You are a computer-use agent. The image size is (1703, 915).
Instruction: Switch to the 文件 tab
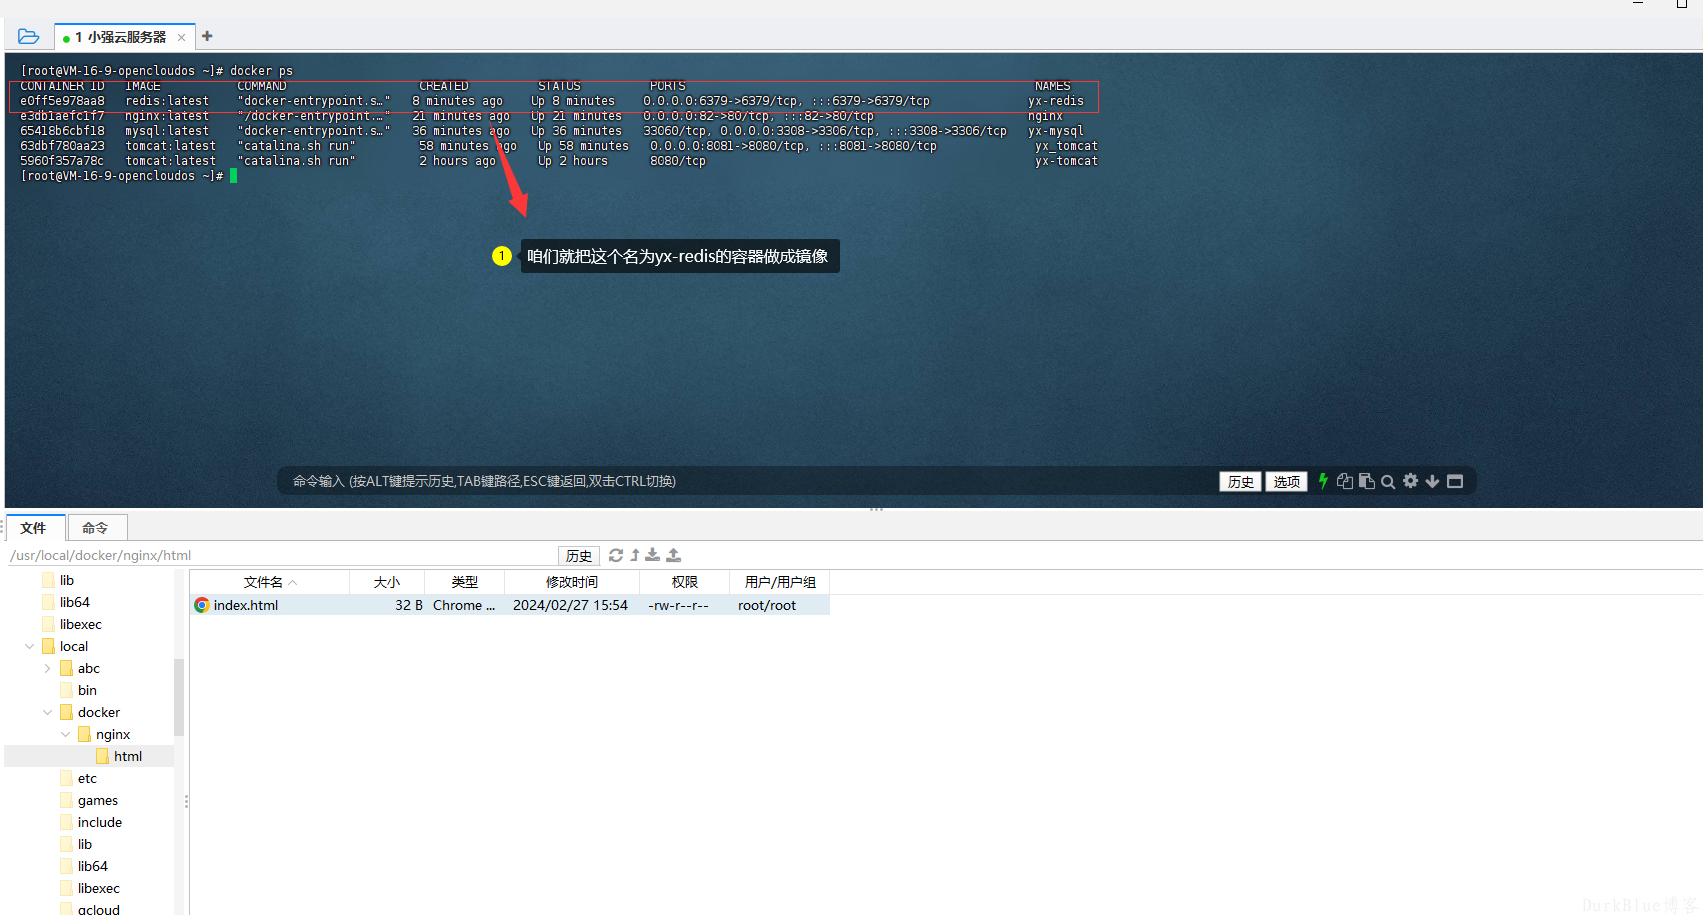point(34,528)
